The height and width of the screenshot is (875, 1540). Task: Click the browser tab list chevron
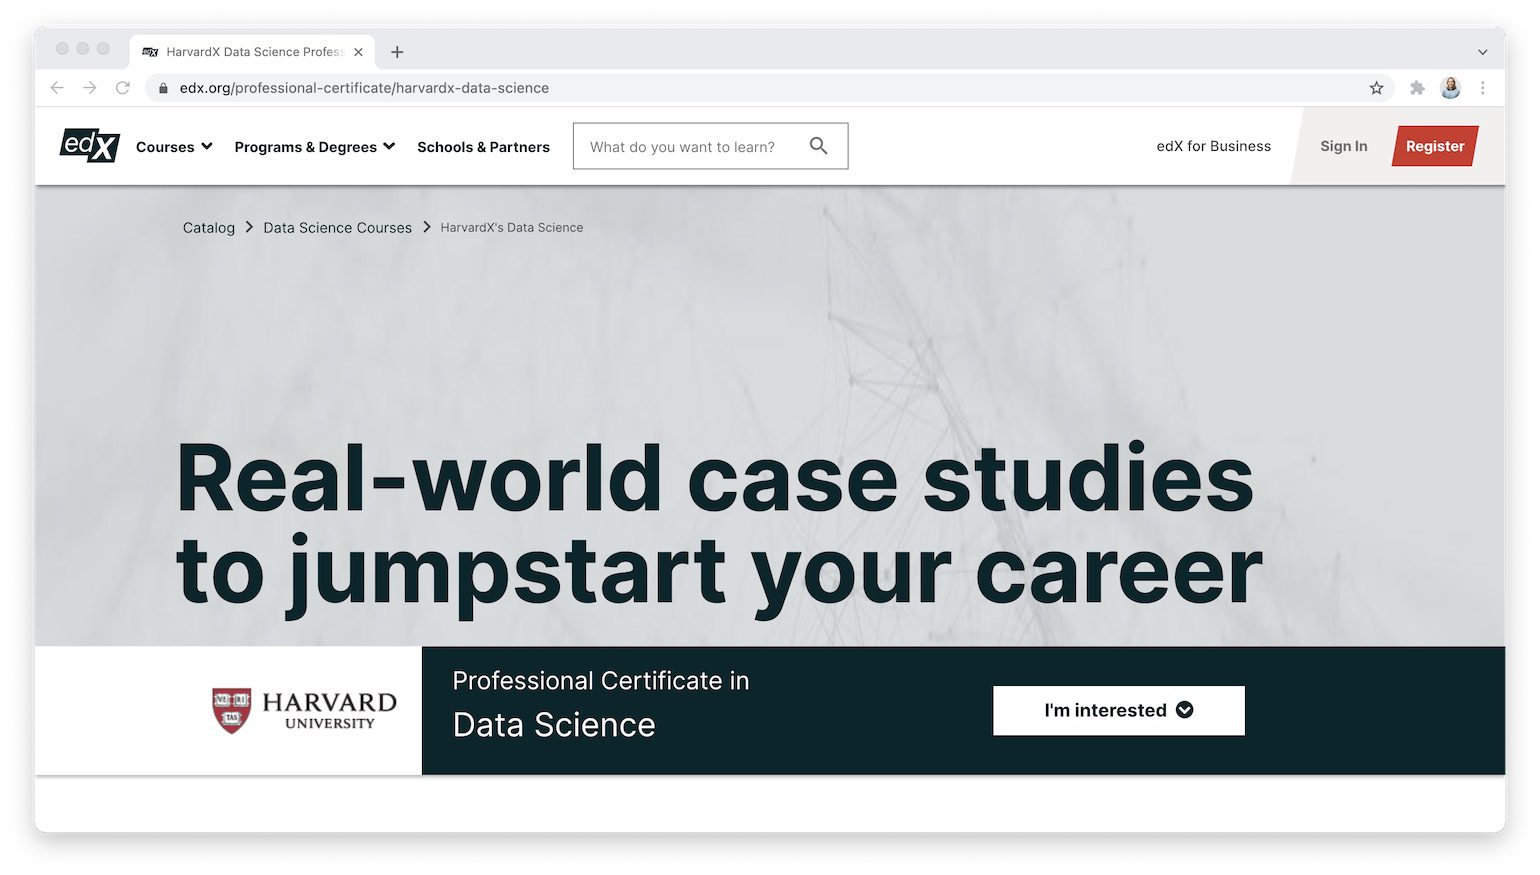point(1481,51)
